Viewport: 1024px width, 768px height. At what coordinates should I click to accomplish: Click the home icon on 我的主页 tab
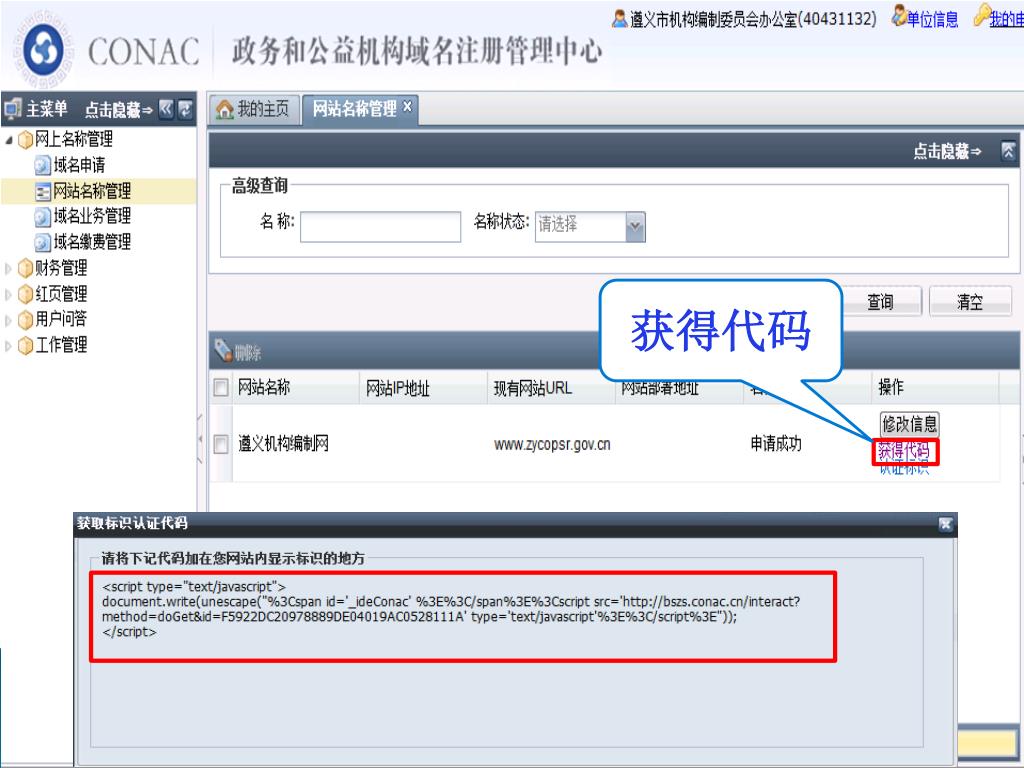pyautogui.click(x=225, y=109)
